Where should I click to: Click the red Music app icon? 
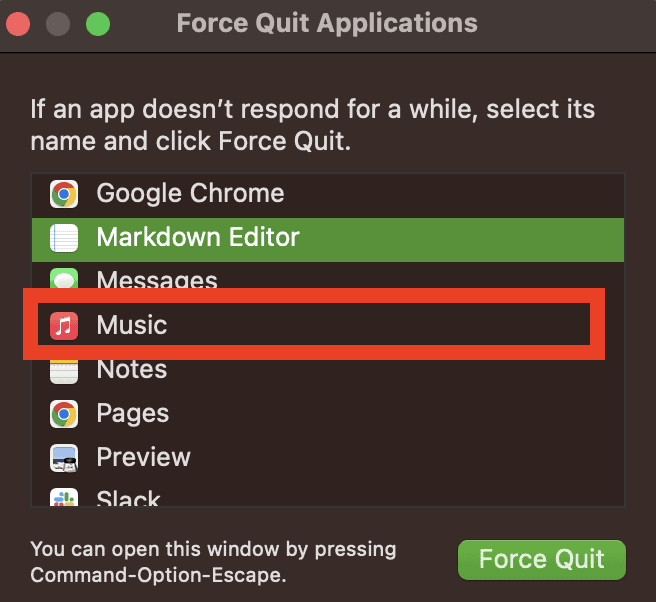[x=64, y=325]
